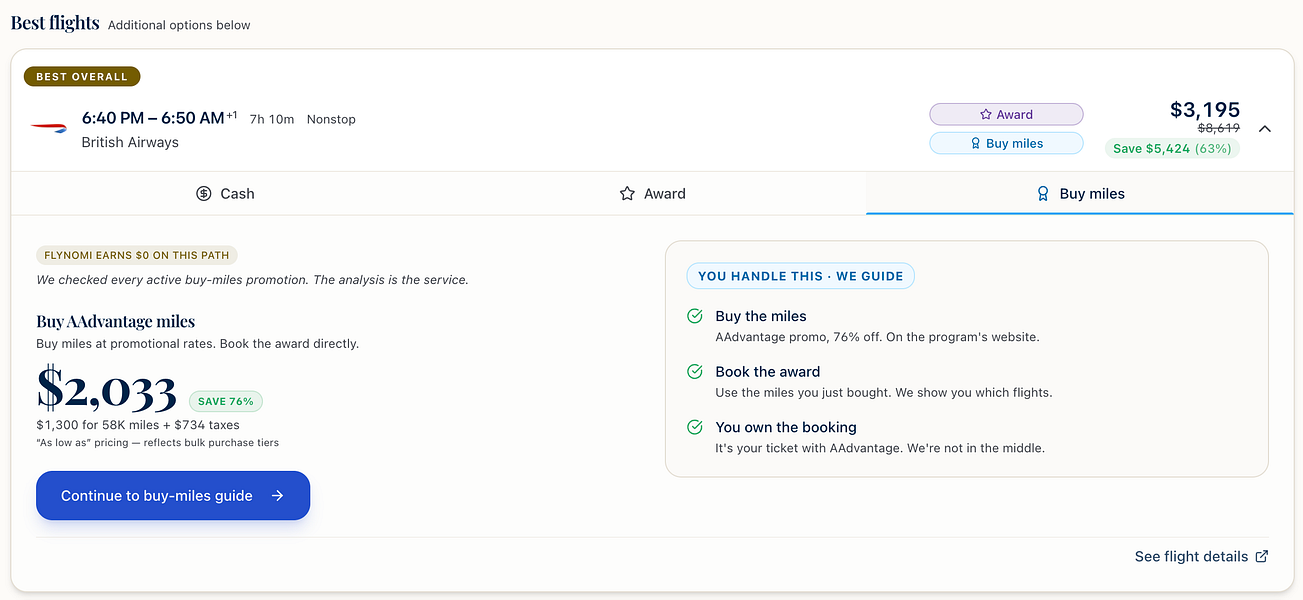Click the Buy miles pill badge
Viewport: 1303px width, 600px height.
[1006, 143]
